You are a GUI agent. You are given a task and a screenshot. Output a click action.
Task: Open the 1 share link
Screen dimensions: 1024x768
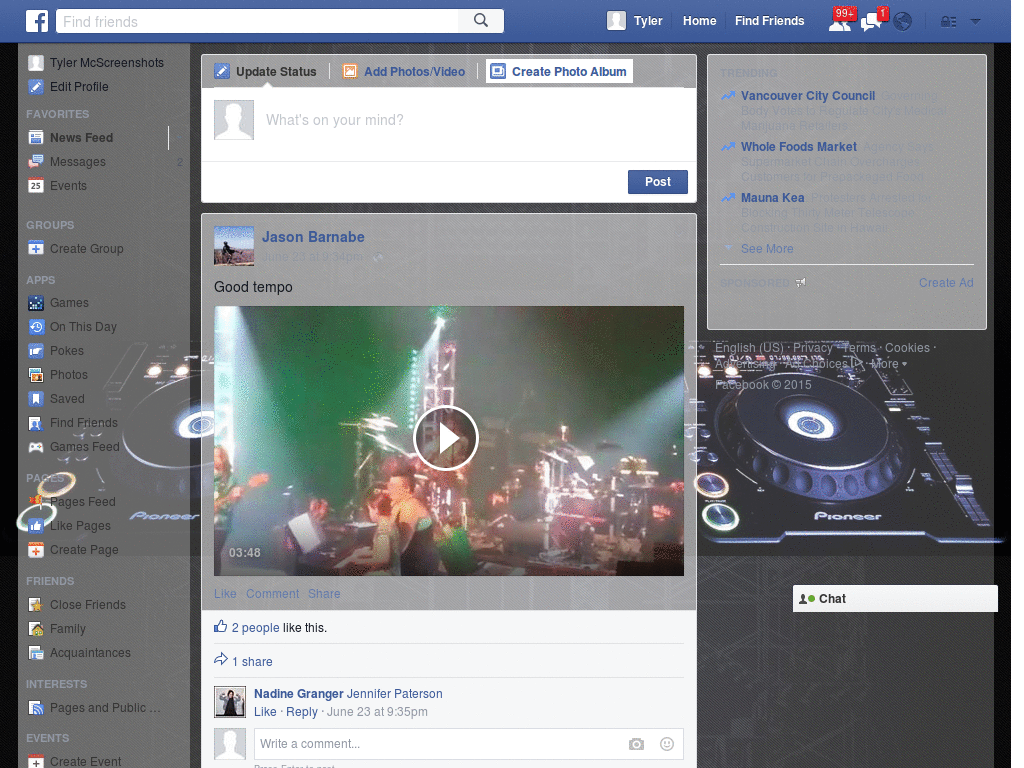click(x=252, y=662)
